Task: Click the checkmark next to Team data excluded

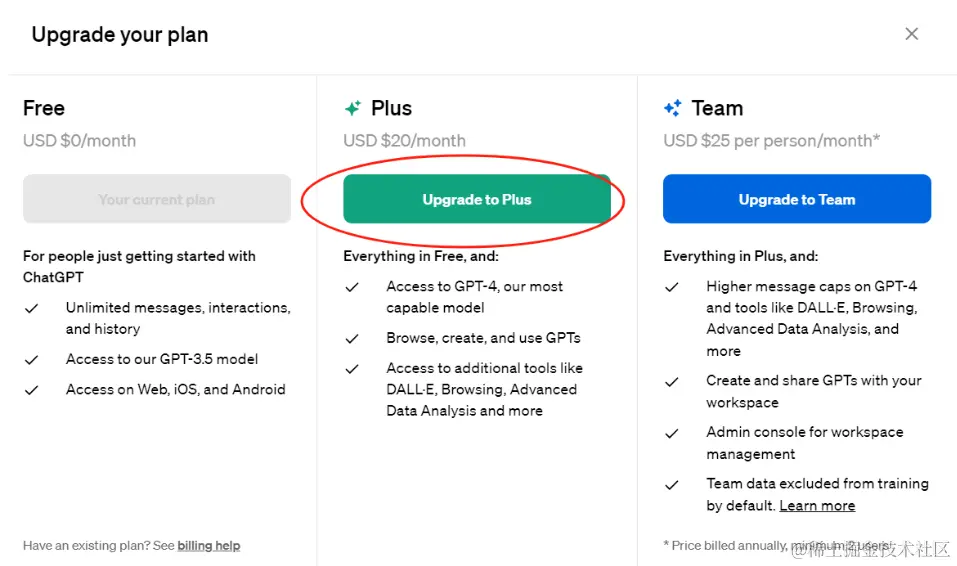Action: click(x=672, y=484)
